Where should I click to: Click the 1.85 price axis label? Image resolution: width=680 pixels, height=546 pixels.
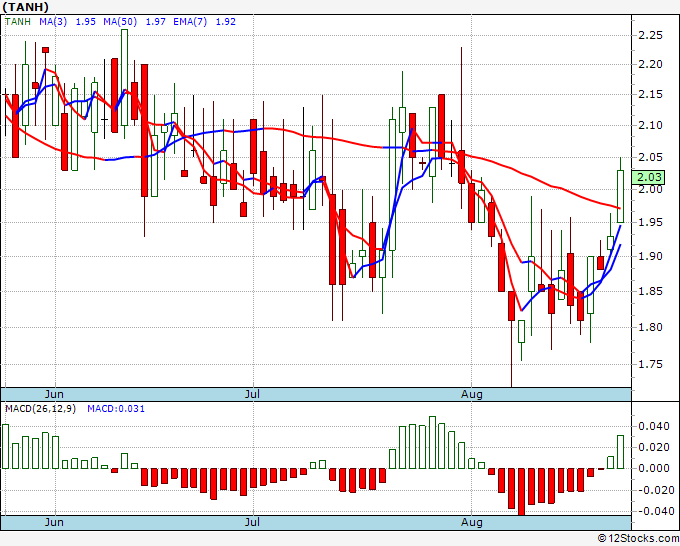pyautogui.click(x=651, y=291)
